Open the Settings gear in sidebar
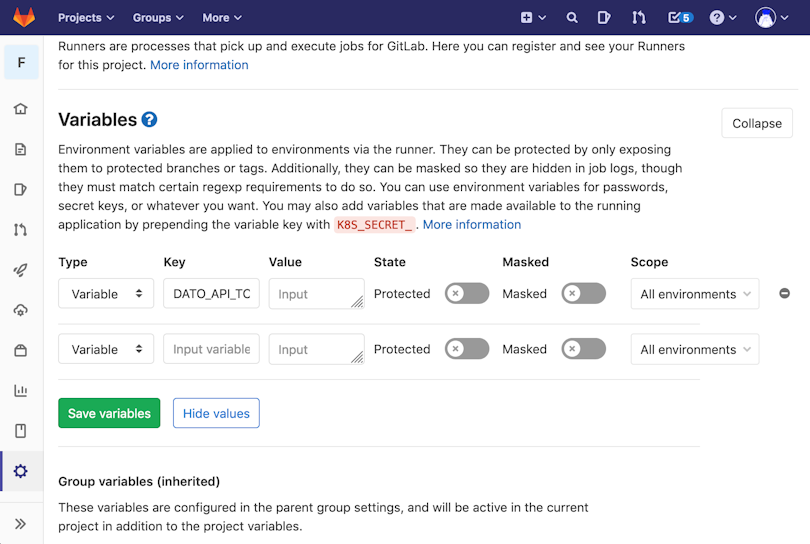 [x=21, y=471]
